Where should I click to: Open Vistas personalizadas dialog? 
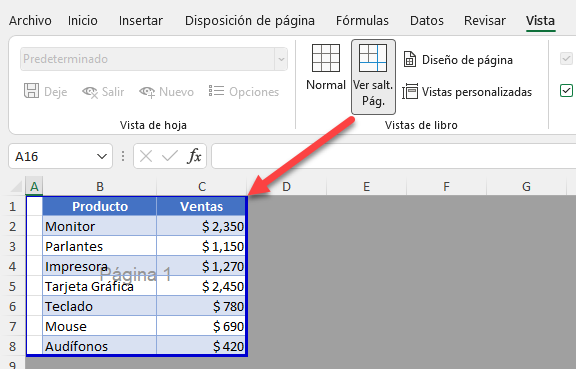(467, 92)
